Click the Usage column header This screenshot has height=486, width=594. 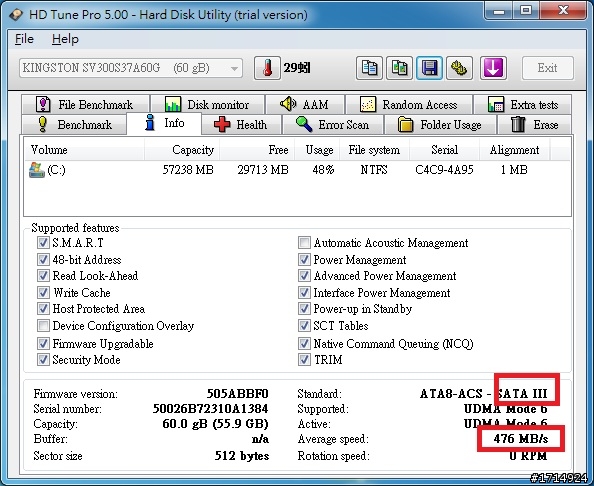tap(317, 150)
